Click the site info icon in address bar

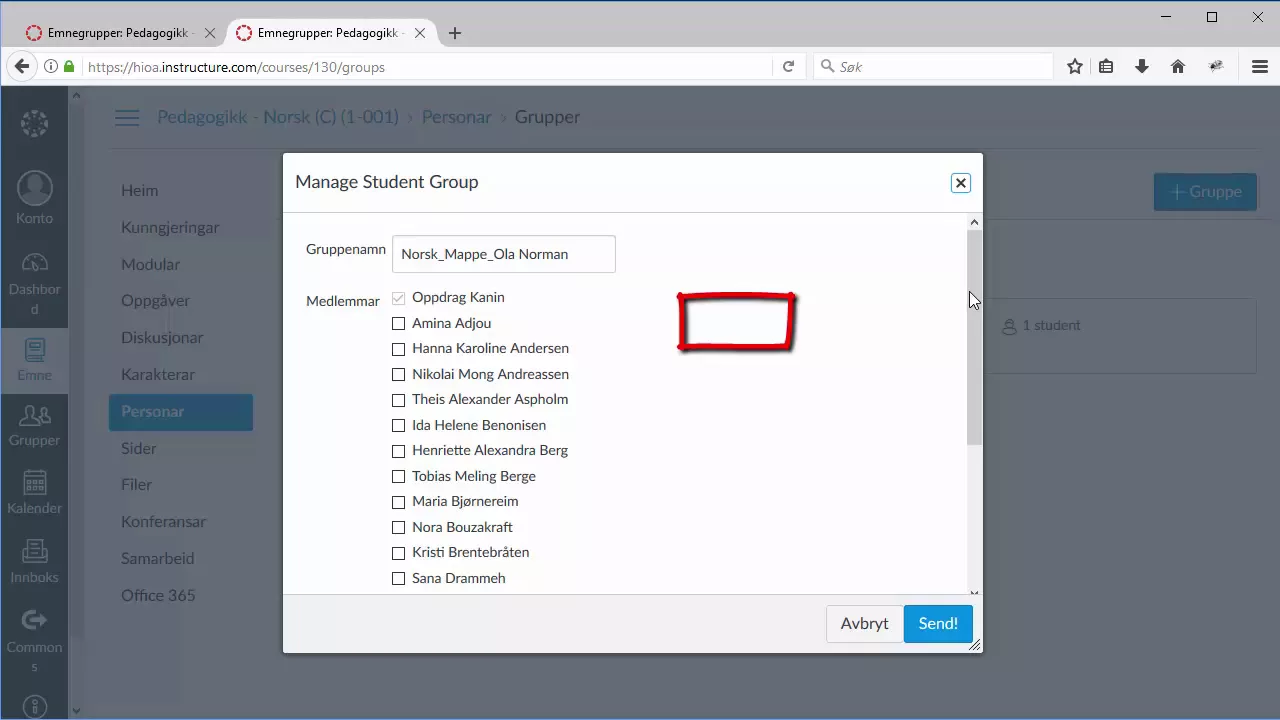click(x=50, y=67)
